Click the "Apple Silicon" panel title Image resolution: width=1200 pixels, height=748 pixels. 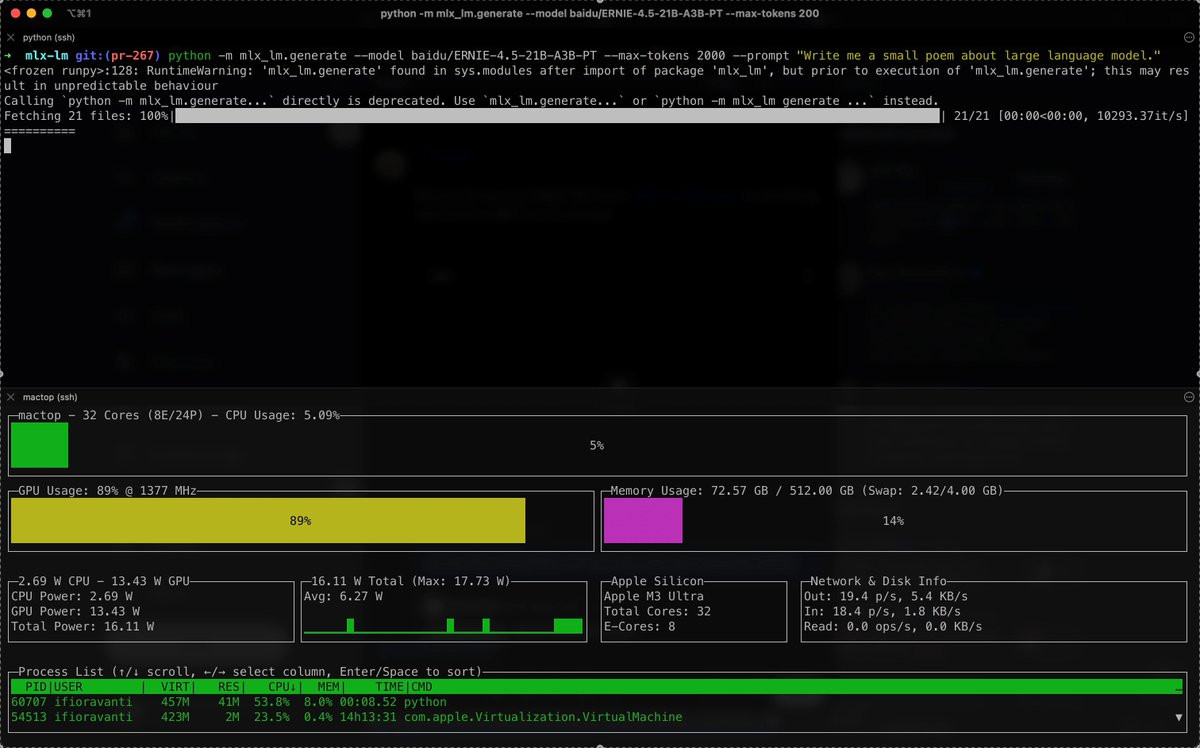click(657, 581)
